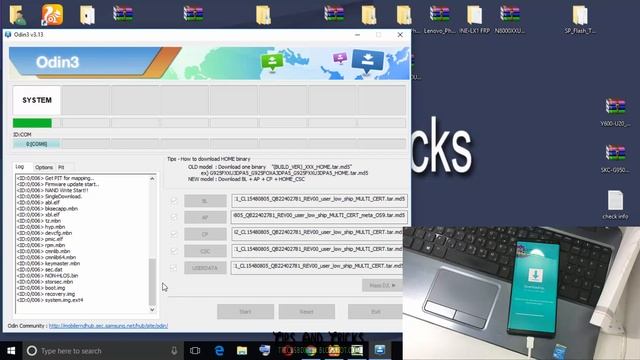Select the 'sec.dat' log line
Screen dimensions: 640x360
pos(40,269)
